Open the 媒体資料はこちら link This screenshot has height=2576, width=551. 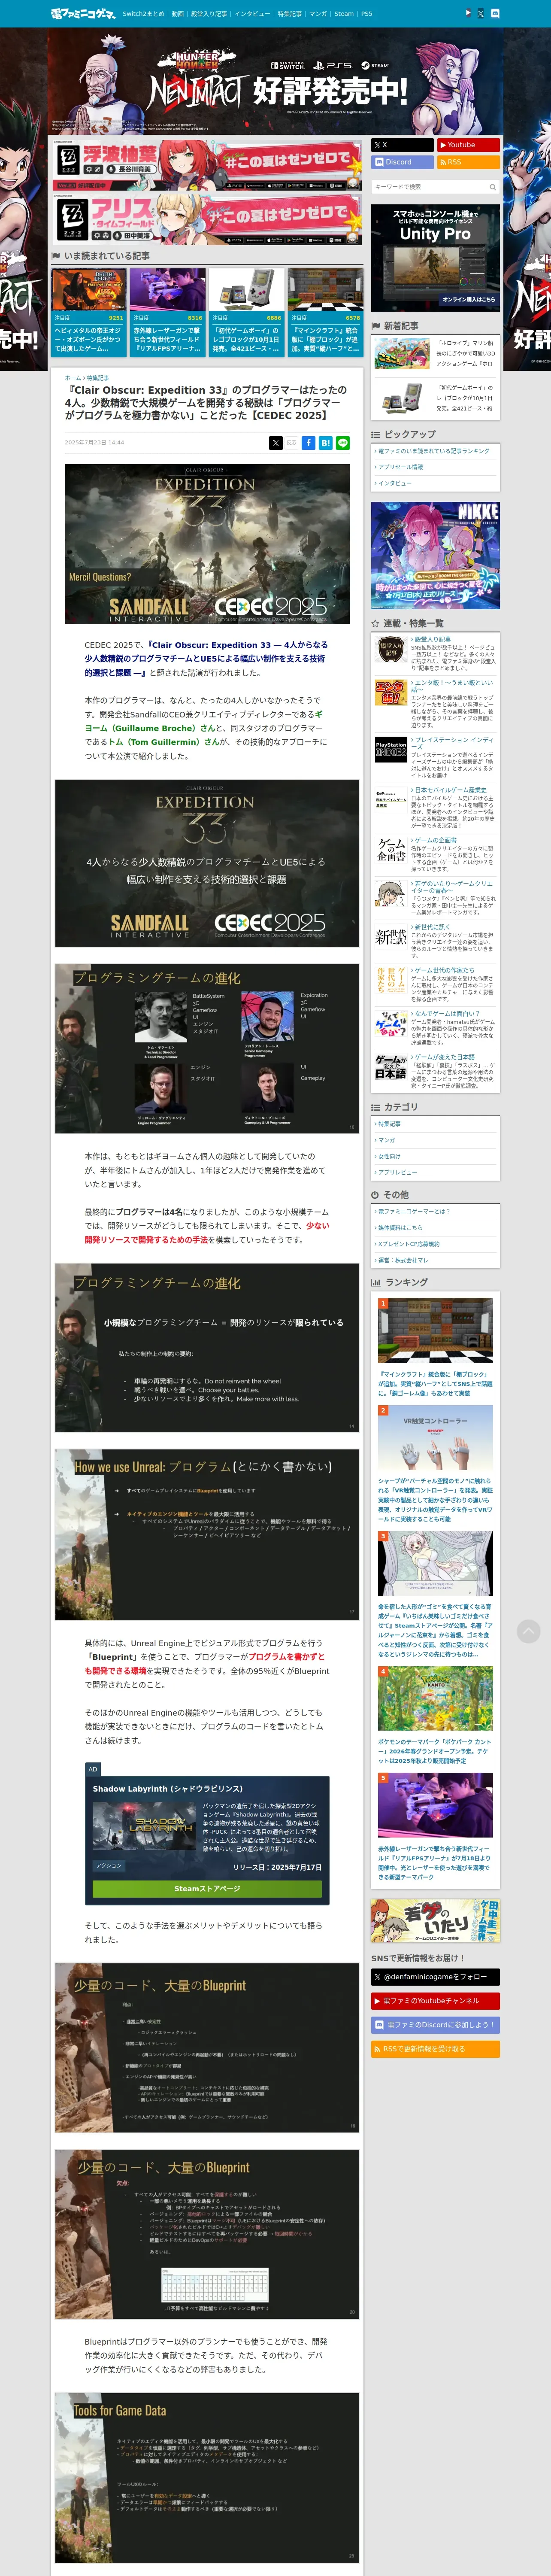(x=400, y=1228)
